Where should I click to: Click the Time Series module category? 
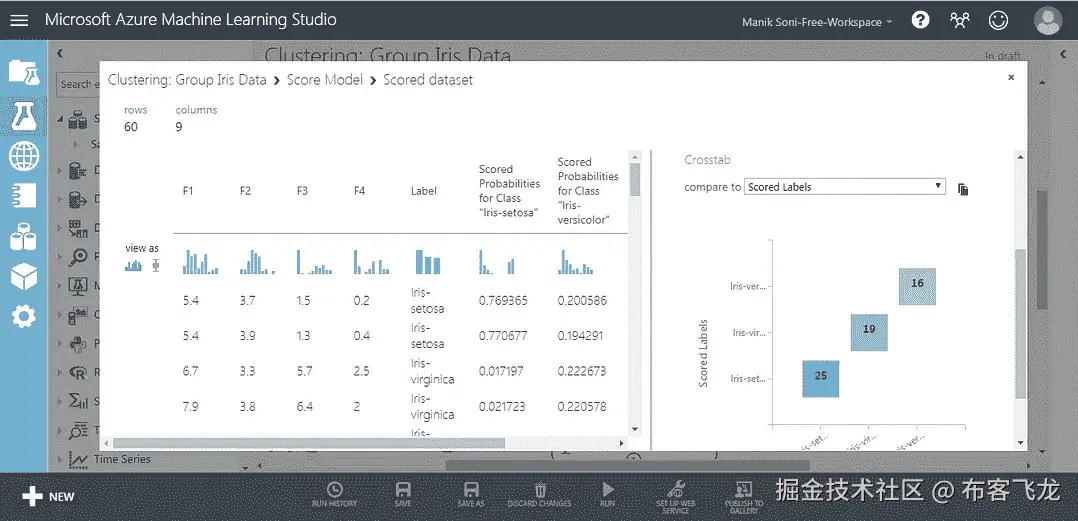point(122,459)
